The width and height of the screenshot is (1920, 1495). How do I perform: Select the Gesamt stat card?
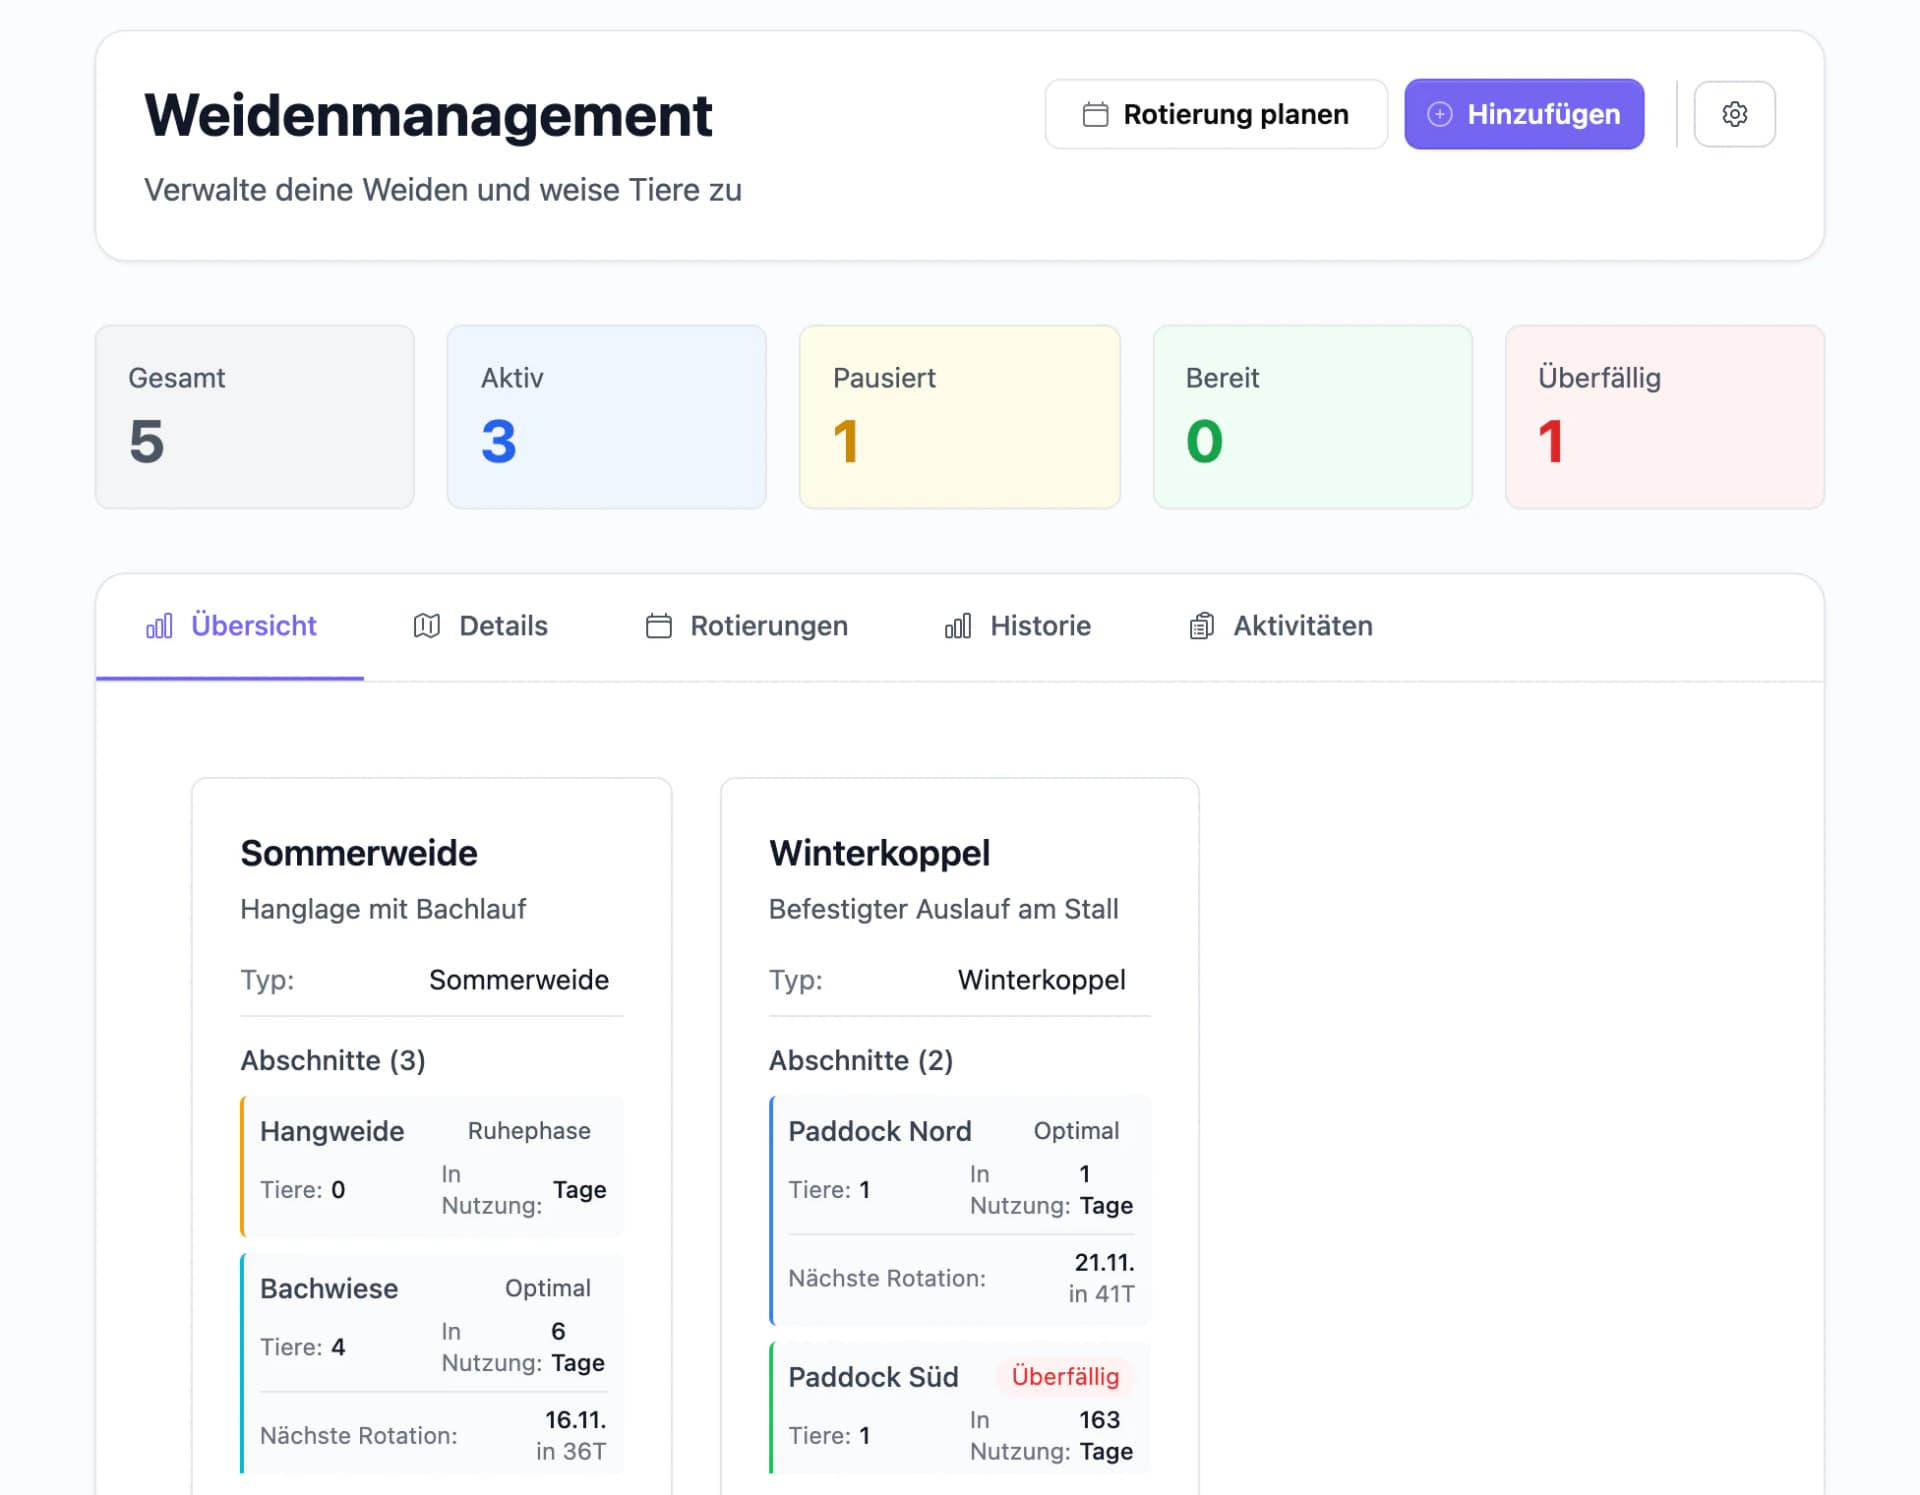click(255, 417)
